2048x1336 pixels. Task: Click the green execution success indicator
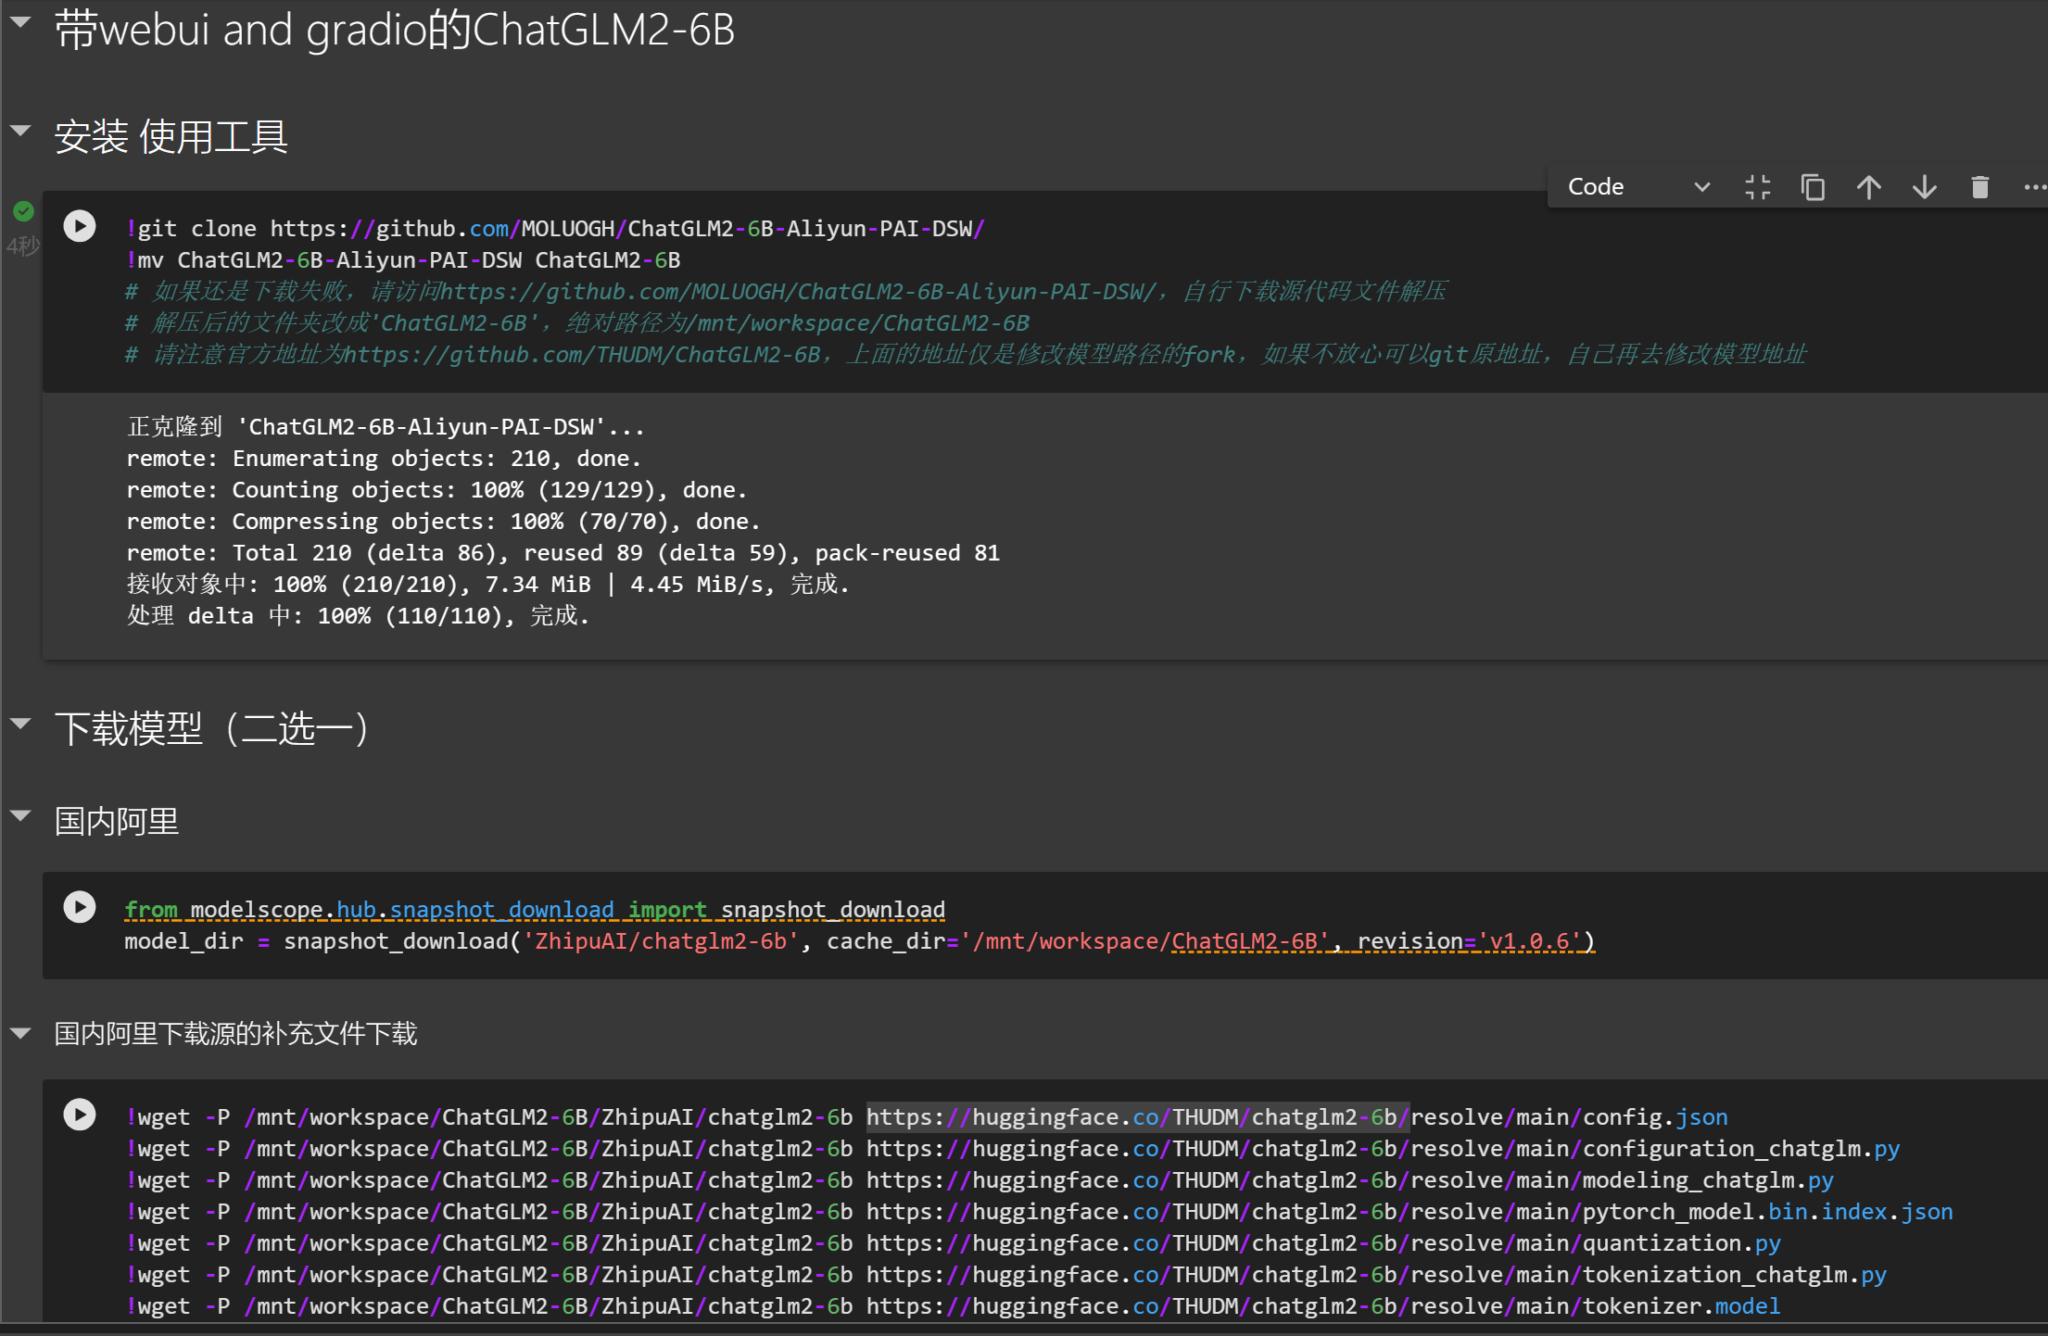point(23,211)
